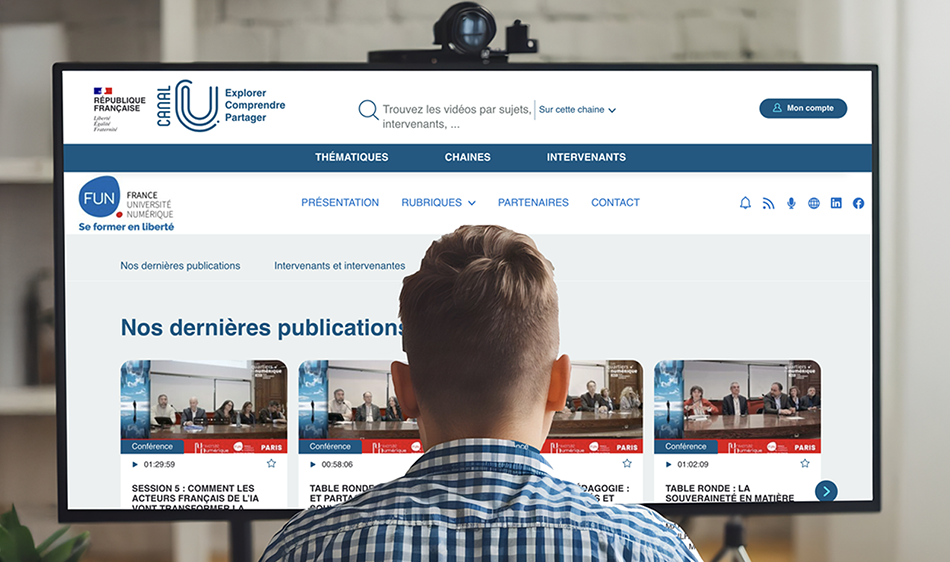Open the Facebook icon
The image size is (950, 562).
(x=858, y=203)
